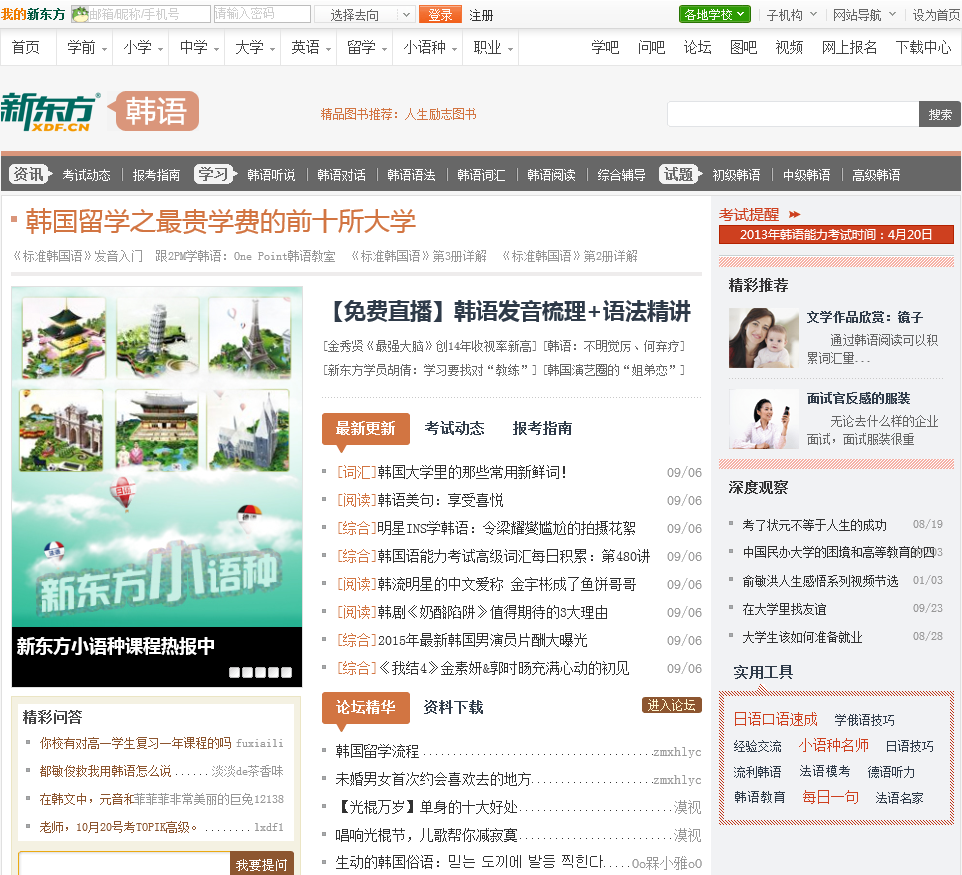
Task: Open the 新东方小语种 banner image
Action: click(x=157, y=457)
